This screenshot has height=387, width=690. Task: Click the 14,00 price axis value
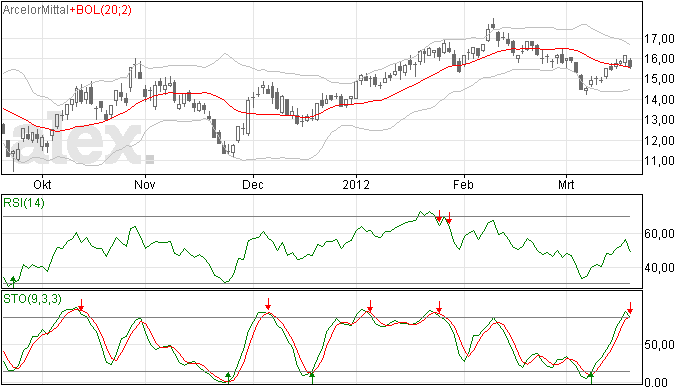tap(660, 100)
